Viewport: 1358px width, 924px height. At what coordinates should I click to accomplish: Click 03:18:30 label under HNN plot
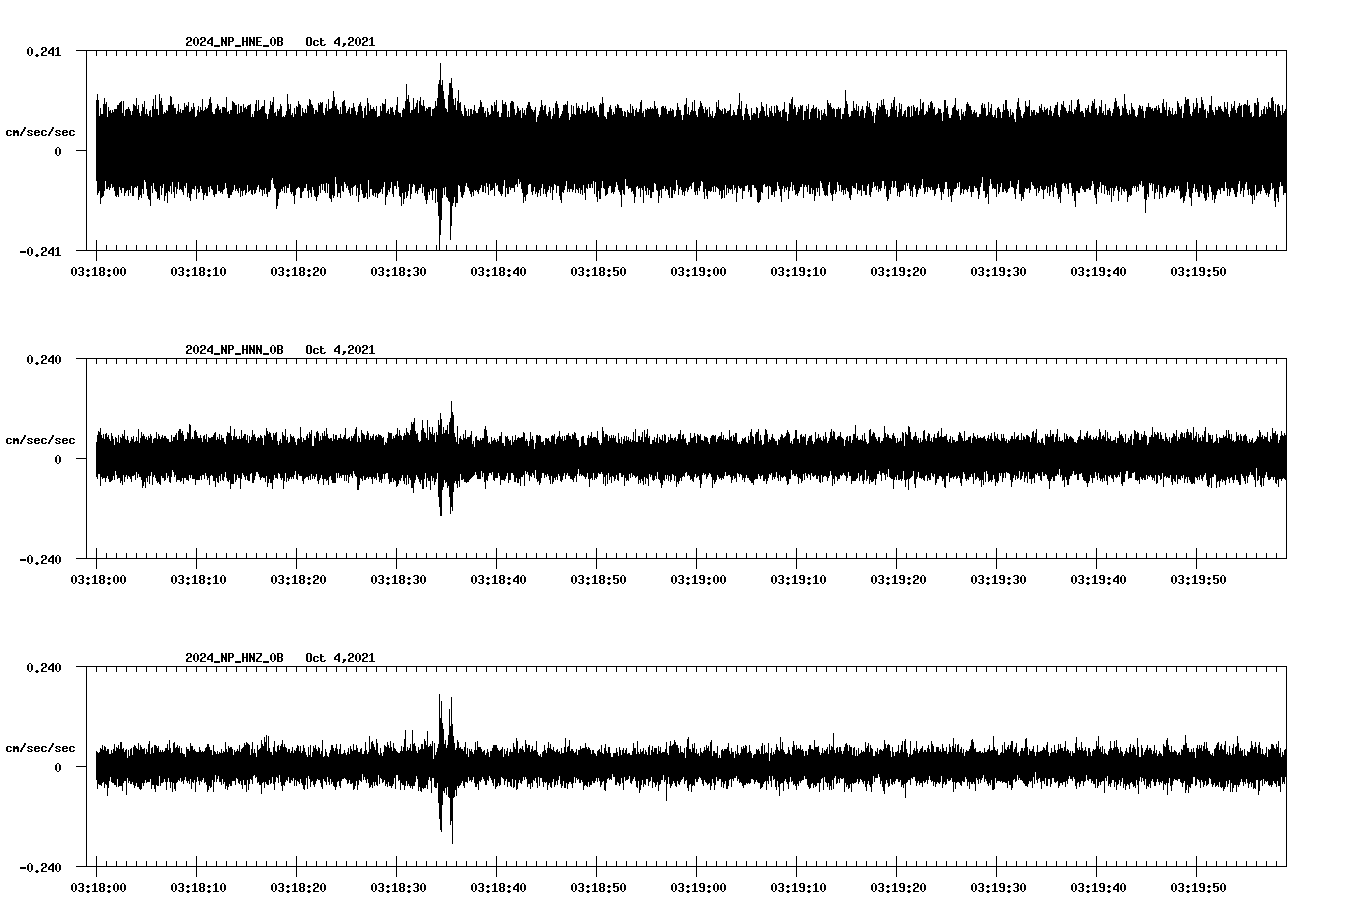pyautogui.click(x=398, y=579)
